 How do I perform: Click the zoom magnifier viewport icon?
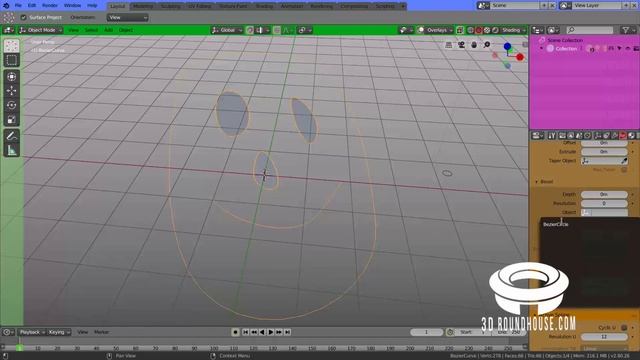pos(487,44)
